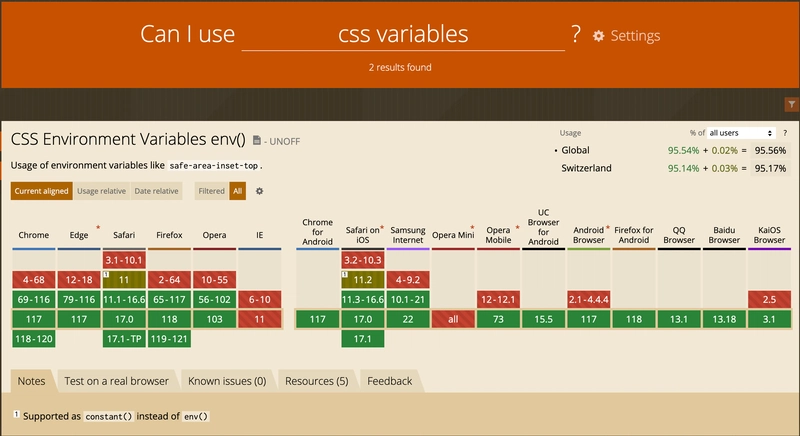Click Edge 12-18 cell
Image resolution: width=800 pixels, height=436 pixels.
point(79,279)
